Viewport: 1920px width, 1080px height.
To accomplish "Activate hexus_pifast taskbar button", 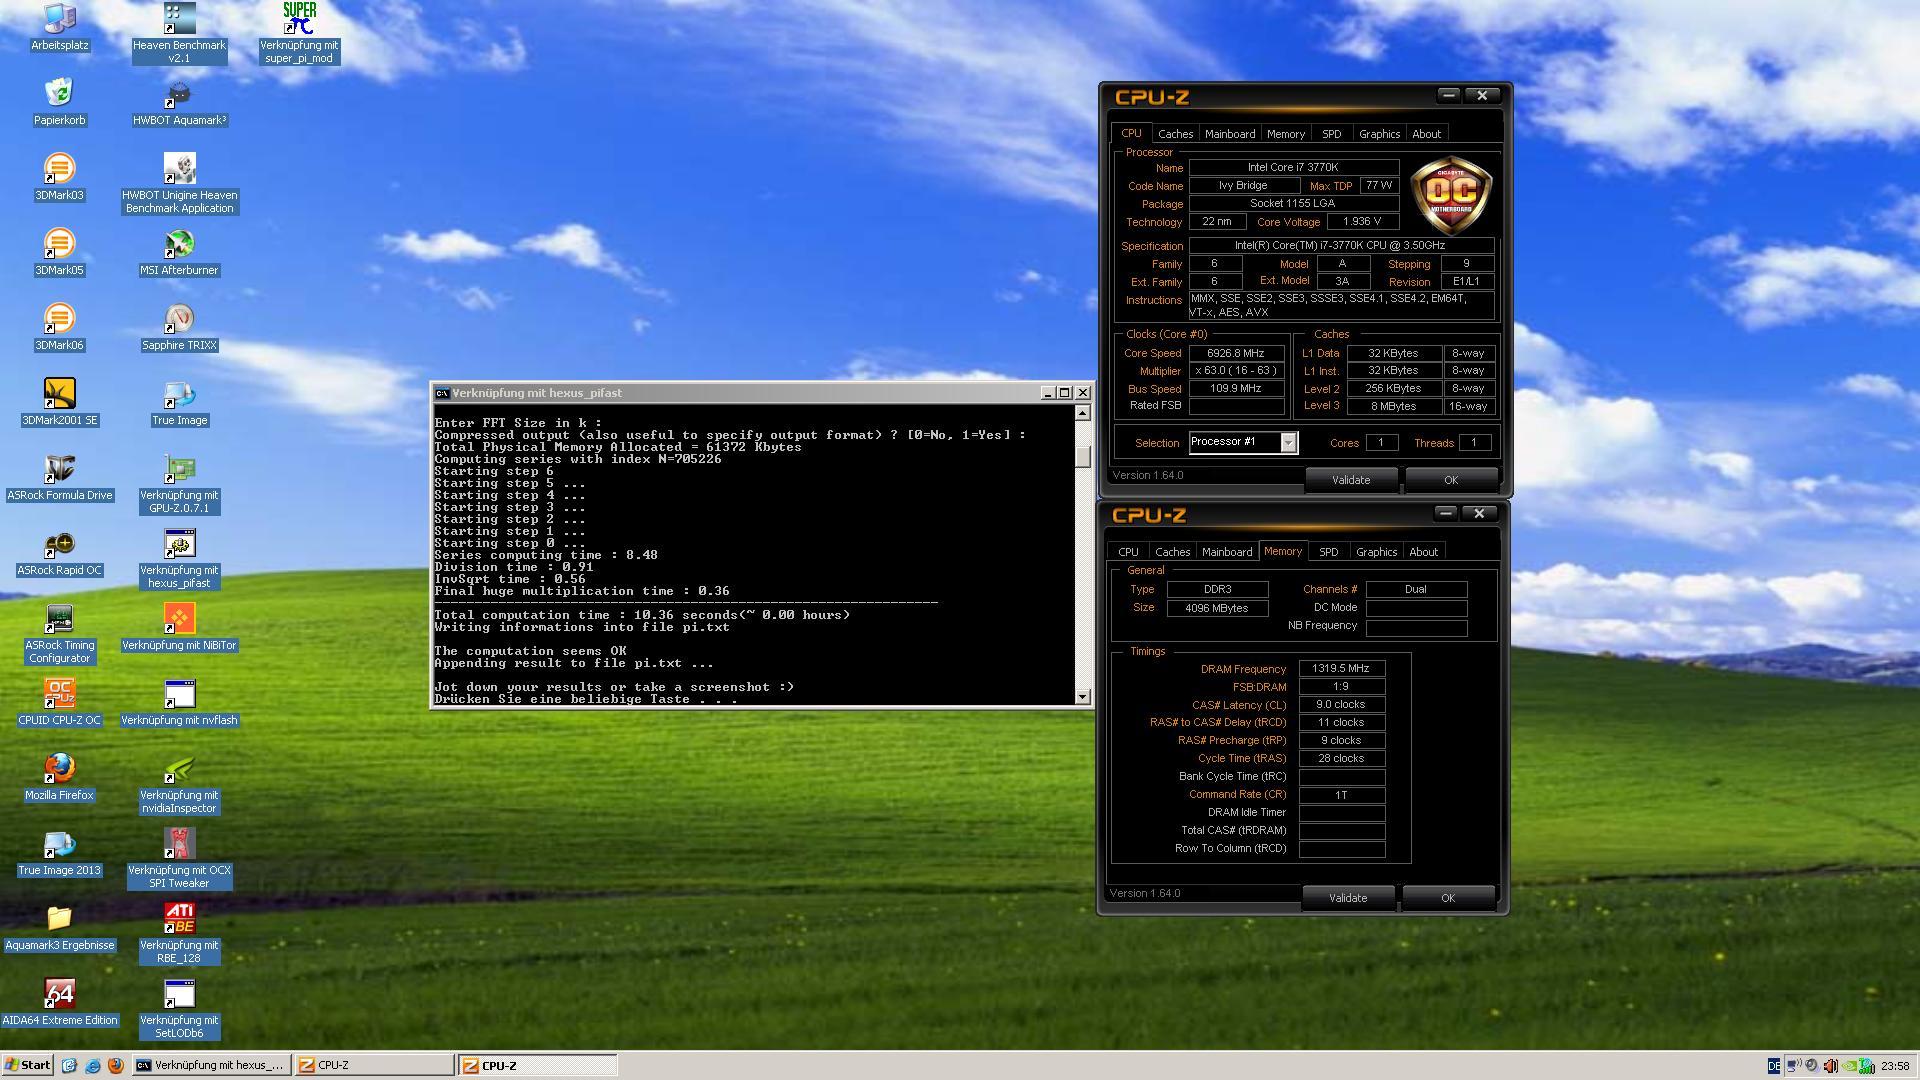I will 212,1065.
